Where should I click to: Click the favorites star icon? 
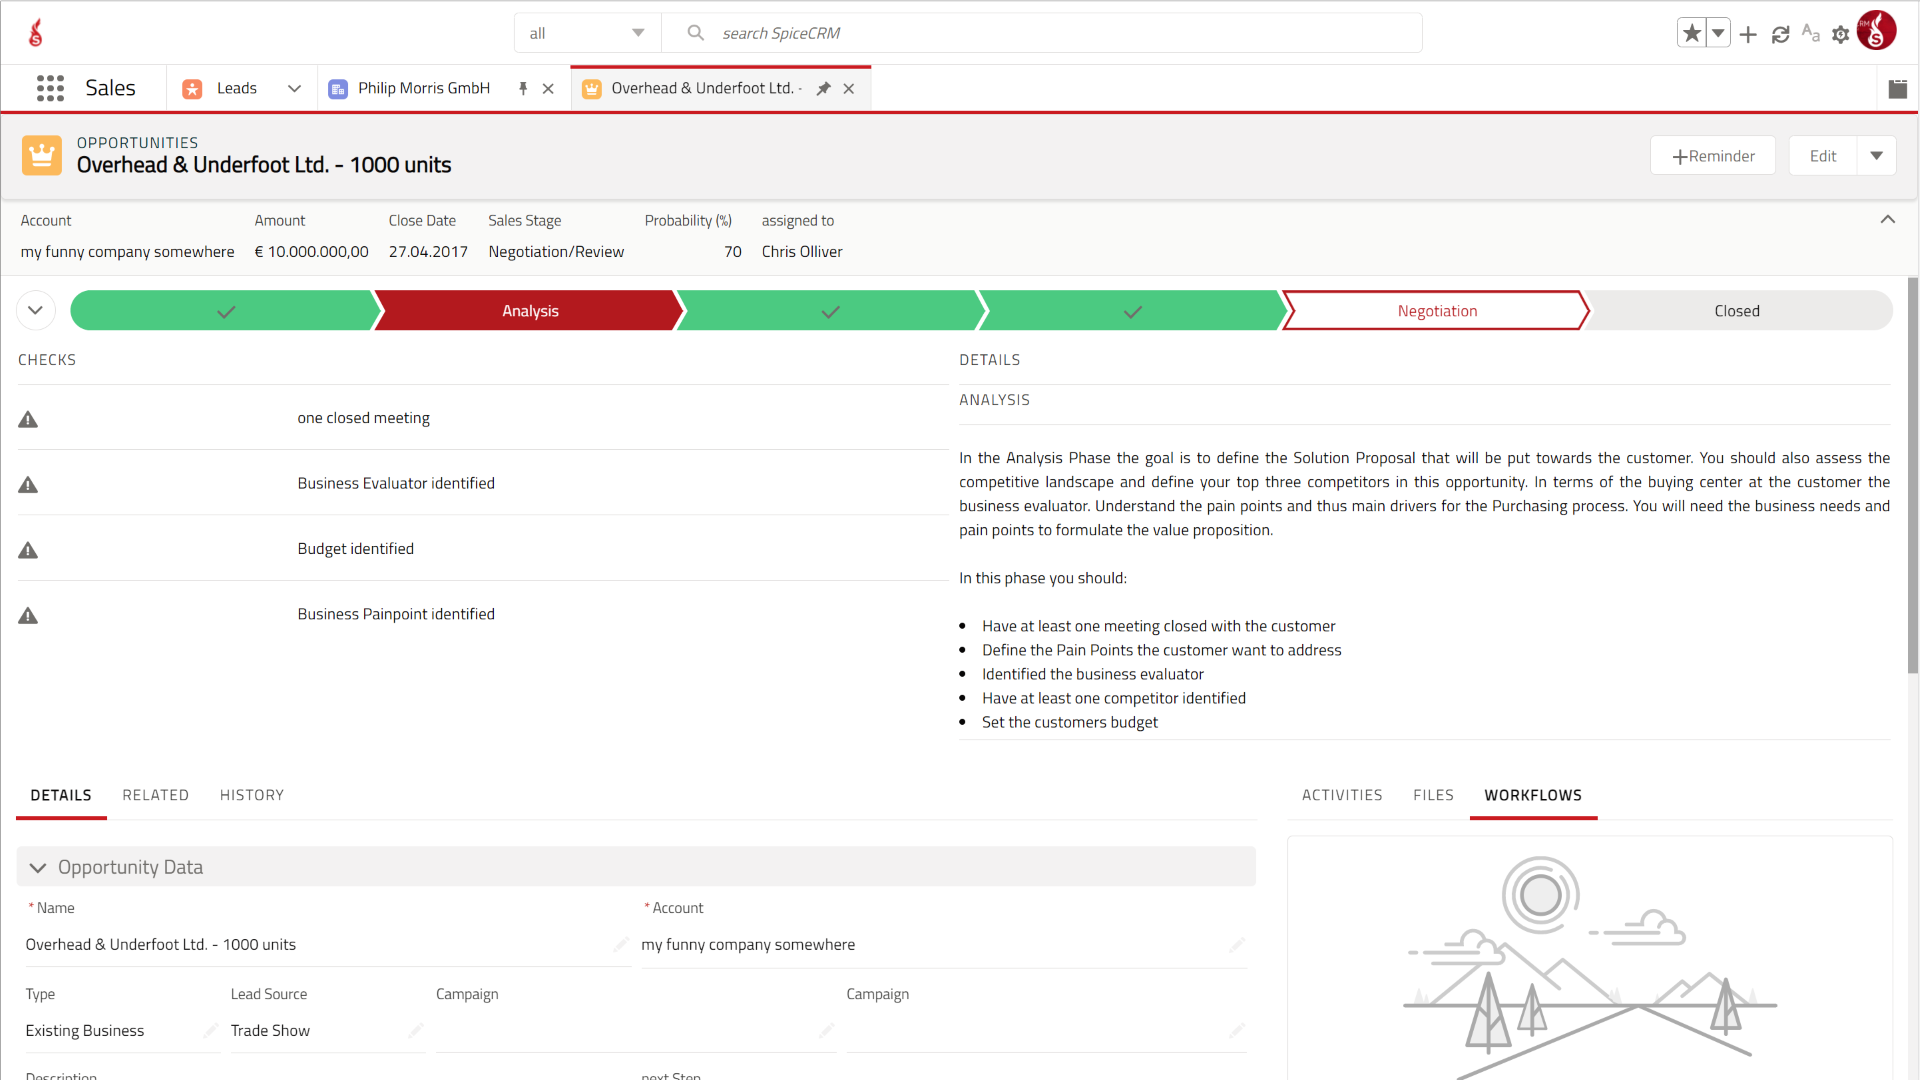click(x=1691, y=33)
